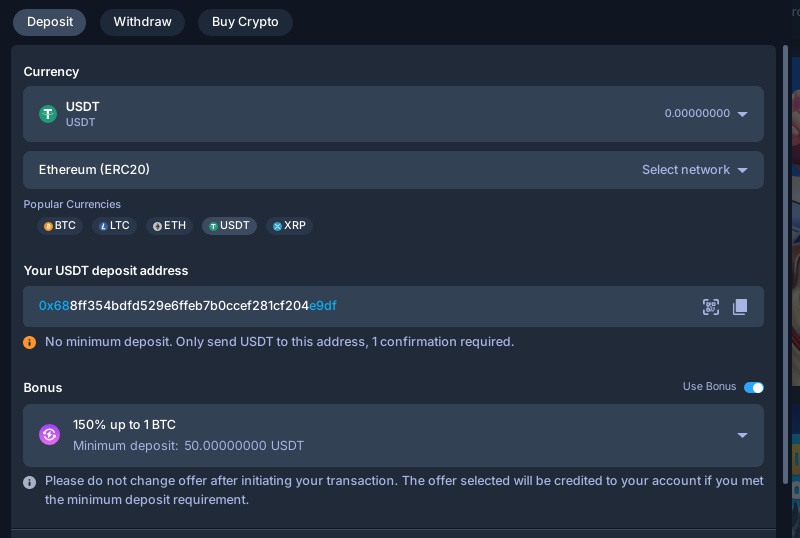Select the Deposit tab

pos(49,22)
